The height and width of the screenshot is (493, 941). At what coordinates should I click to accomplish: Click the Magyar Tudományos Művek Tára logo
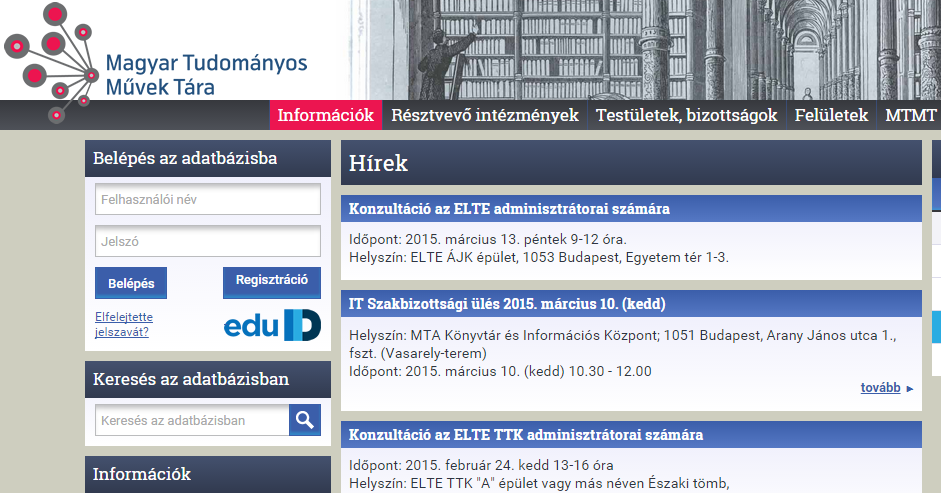pyautogui.click(x=156, y=63)
